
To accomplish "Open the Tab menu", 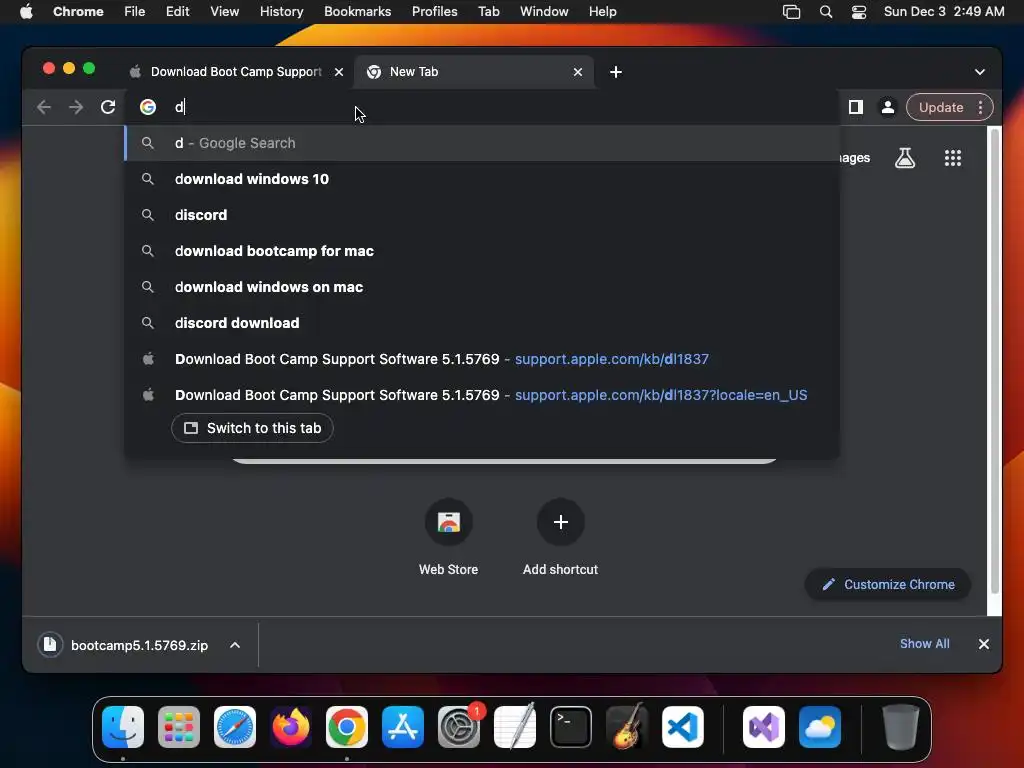I will (x=488, y=12).
